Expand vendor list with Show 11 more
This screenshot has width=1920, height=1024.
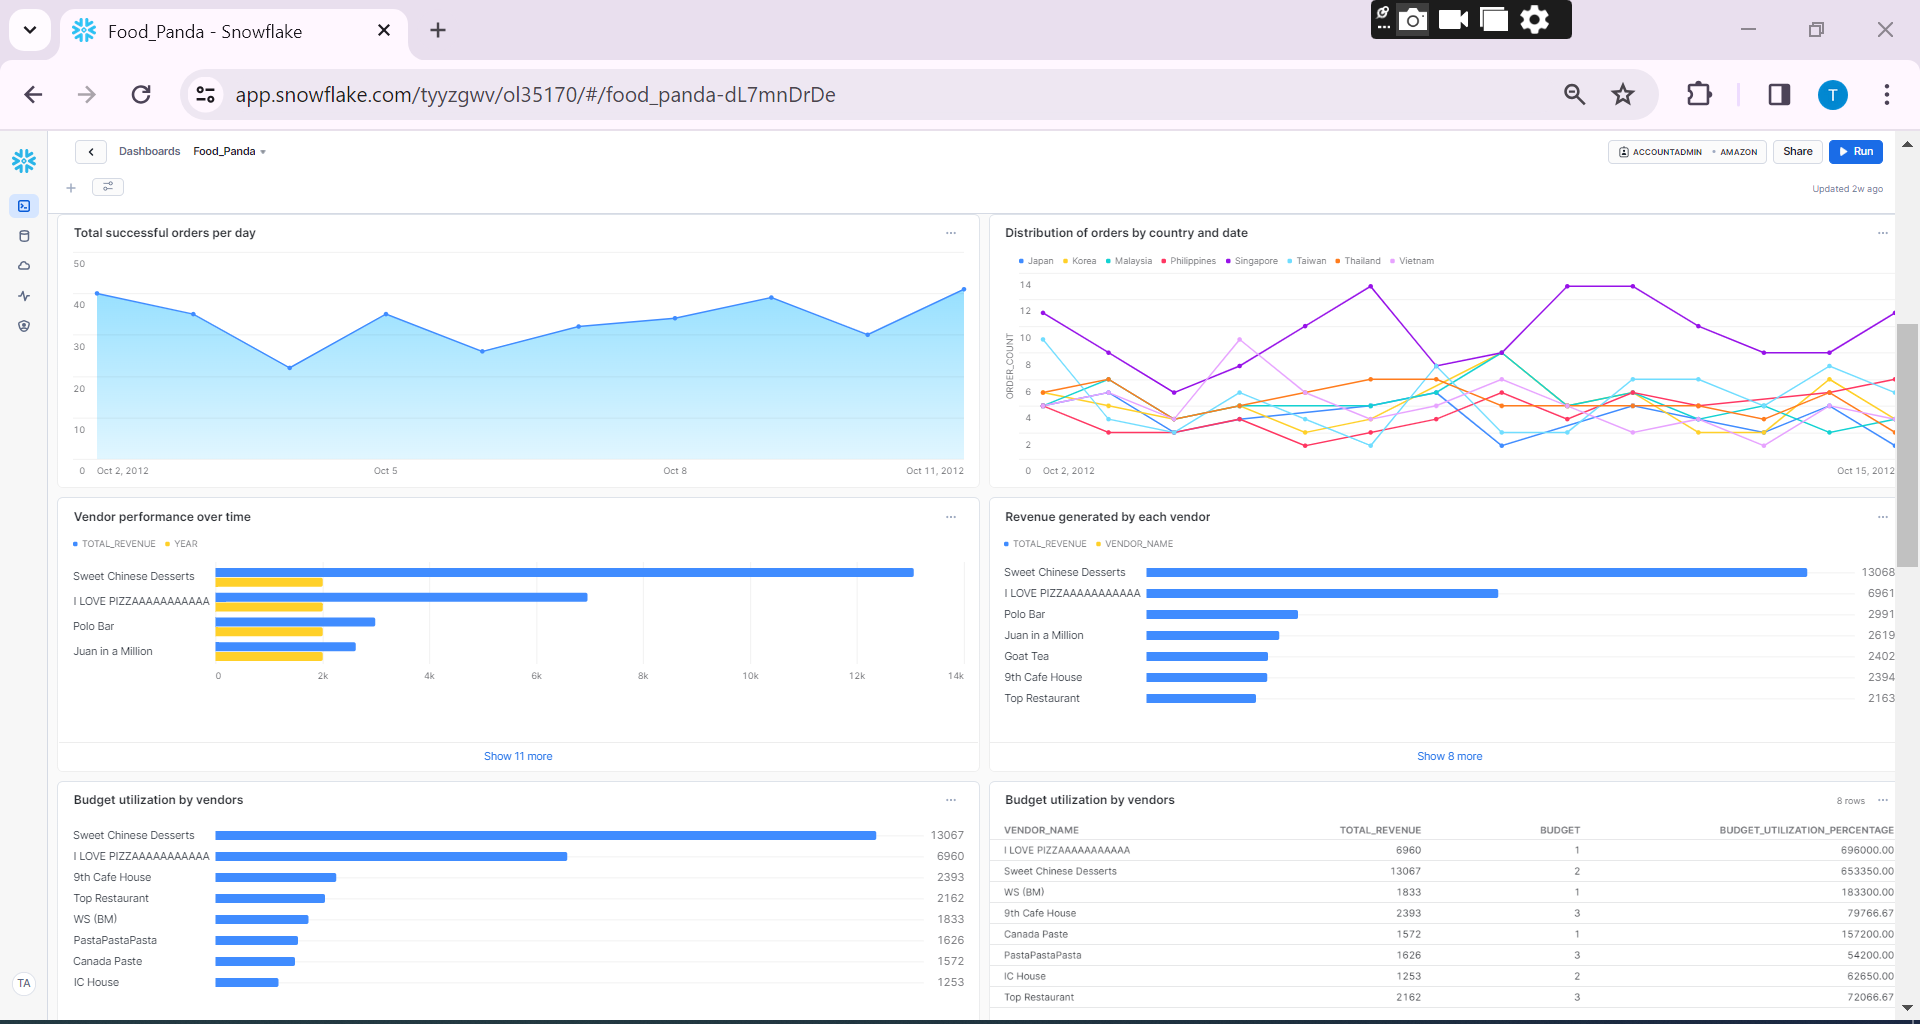coord(518,757)
